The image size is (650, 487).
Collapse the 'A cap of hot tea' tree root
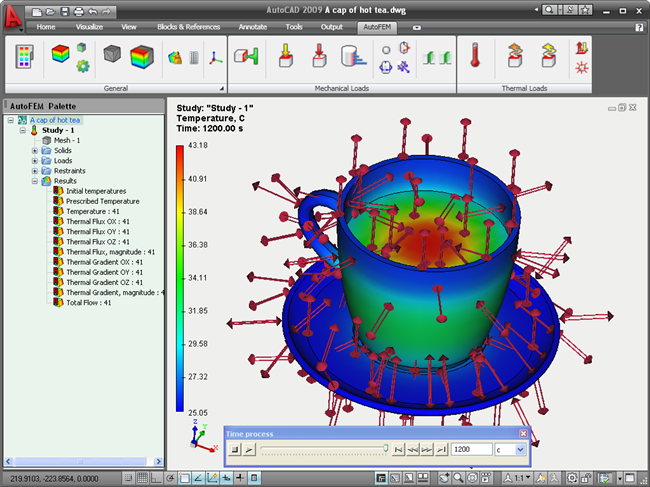11,120
